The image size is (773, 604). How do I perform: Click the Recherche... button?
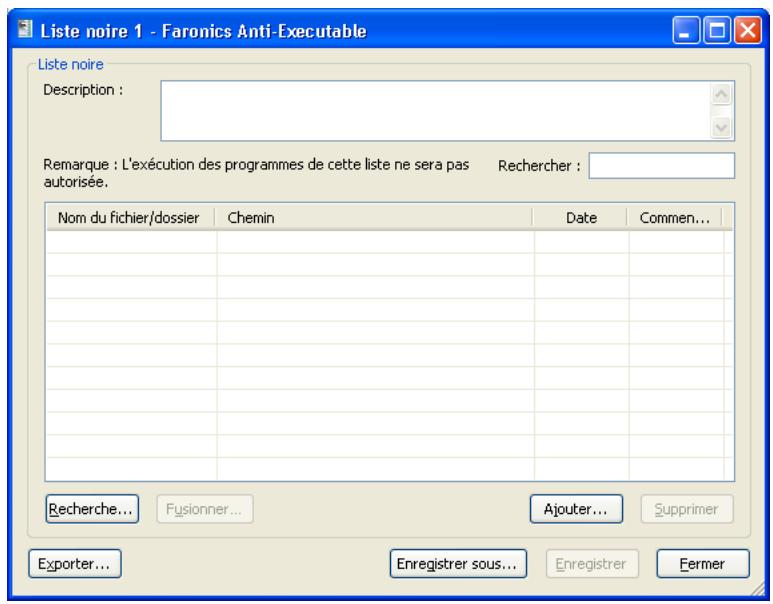pos(92,509)
